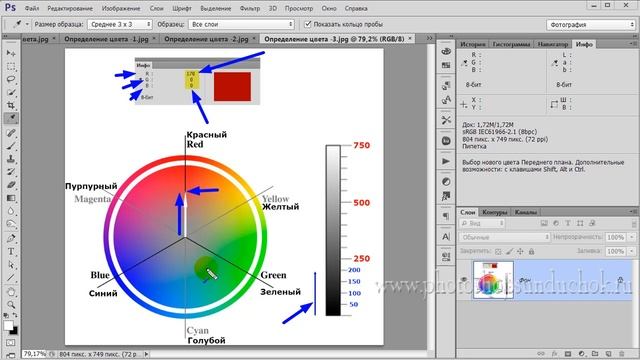Select the Dodge tool
Screen dimensions: 640x360
[11, 224]
